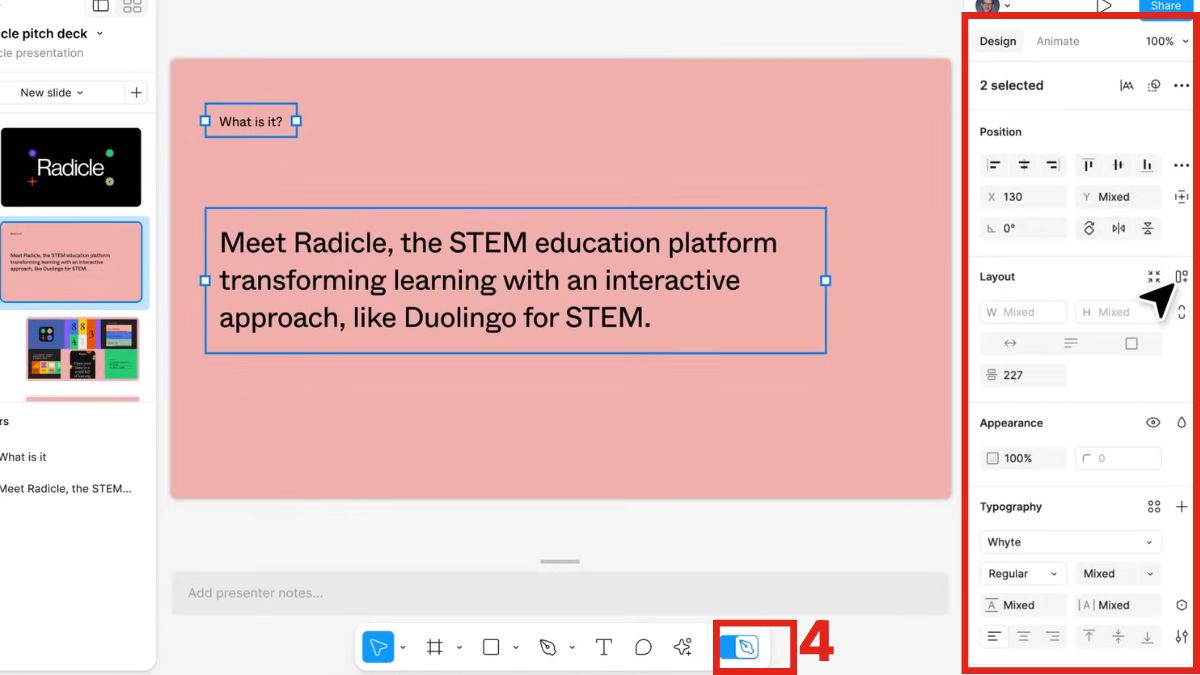Click the hexagon icon beside letter spacing
1200x675 pixels.
(1181, 605)
